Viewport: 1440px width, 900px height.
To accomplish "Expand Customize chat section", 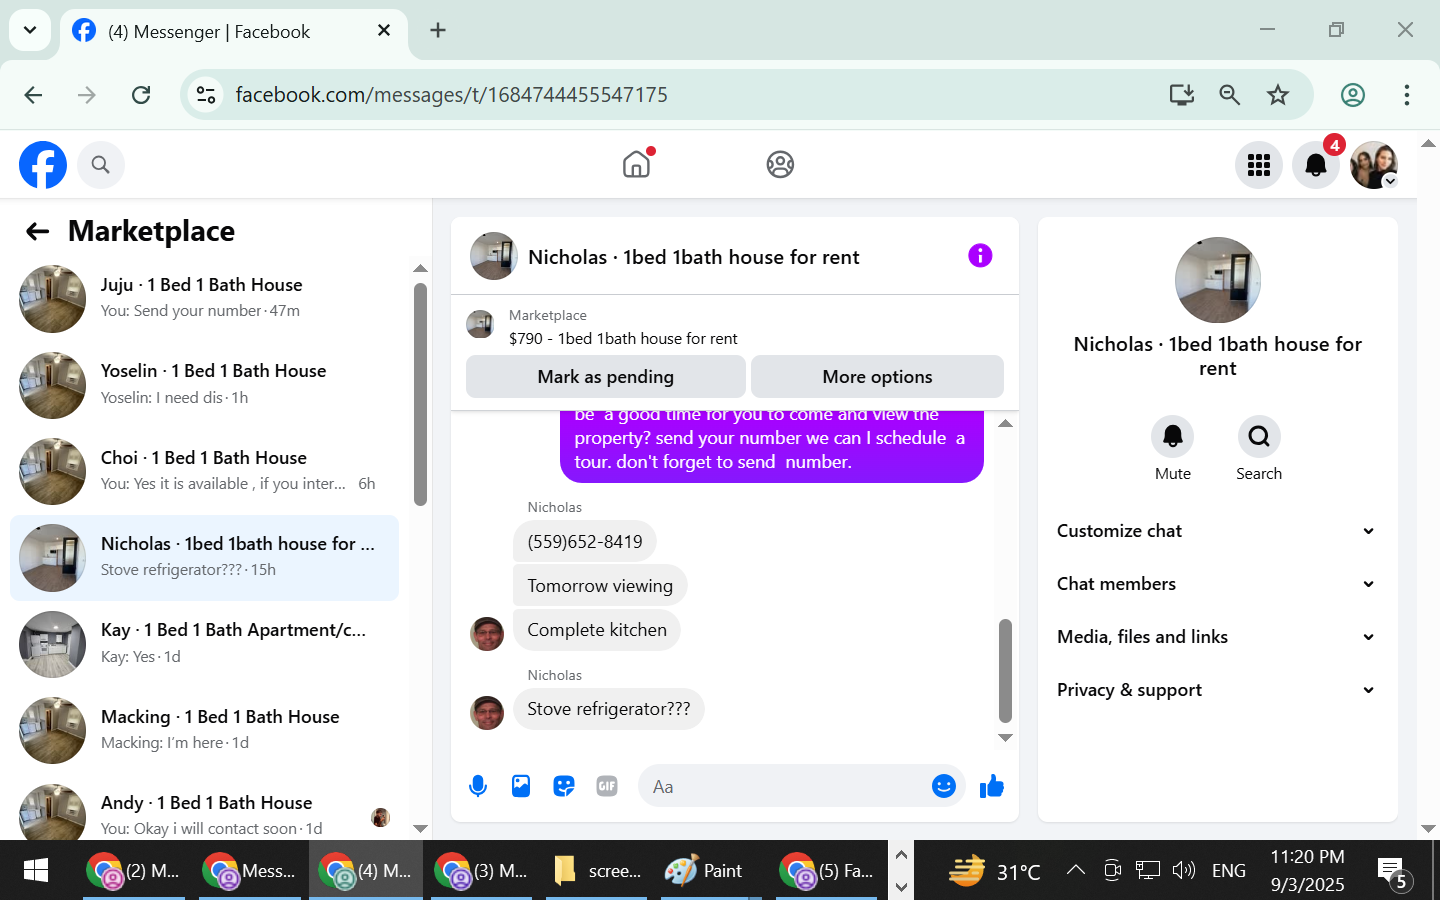I will tap(1217, 531).
